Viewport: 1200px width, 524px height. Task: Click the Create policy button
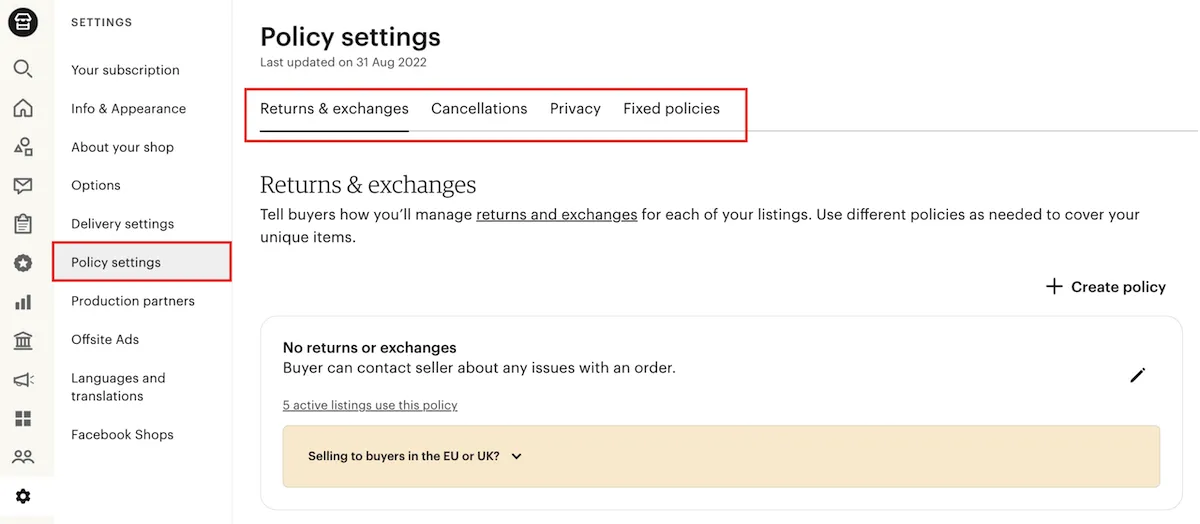(x=1105, y=287)
